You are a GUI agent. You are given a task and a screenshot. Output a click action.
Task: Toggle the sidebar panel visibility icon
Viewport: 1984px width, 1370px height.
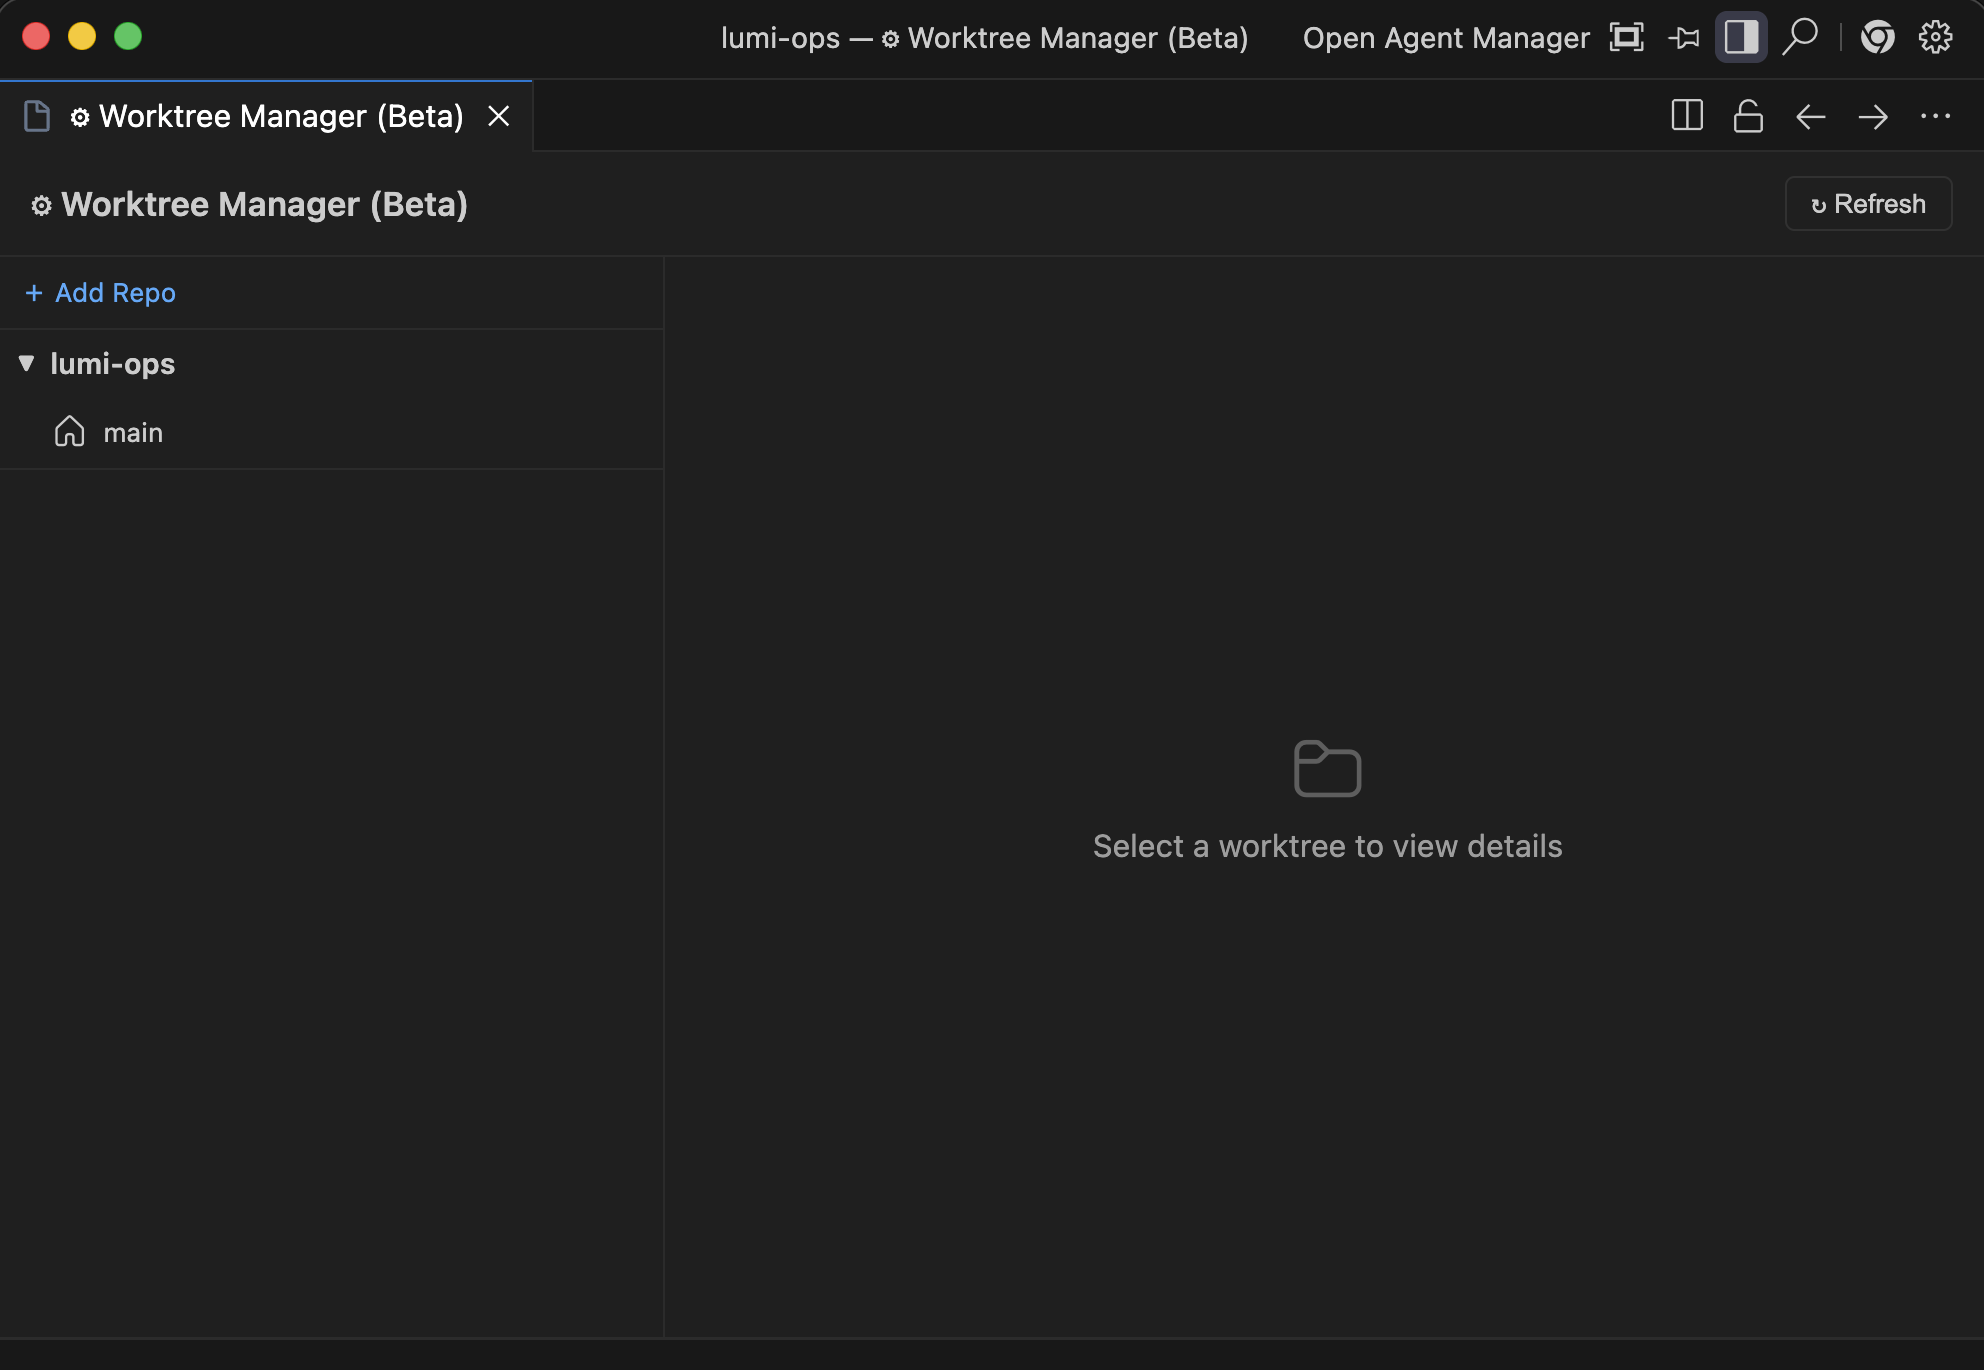click(x=1741, y=36)
